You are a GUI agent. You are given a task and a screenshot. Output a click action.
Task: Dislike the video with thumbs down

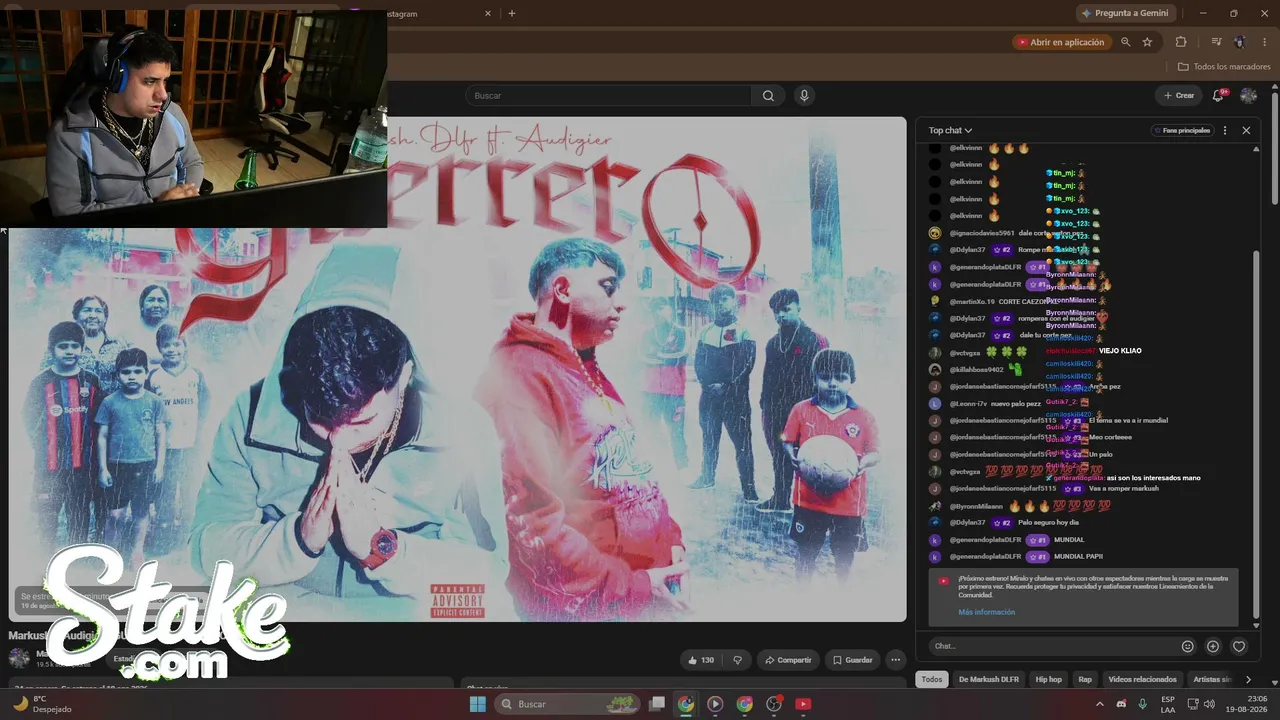pyautogui.click(x=738, y=660)
